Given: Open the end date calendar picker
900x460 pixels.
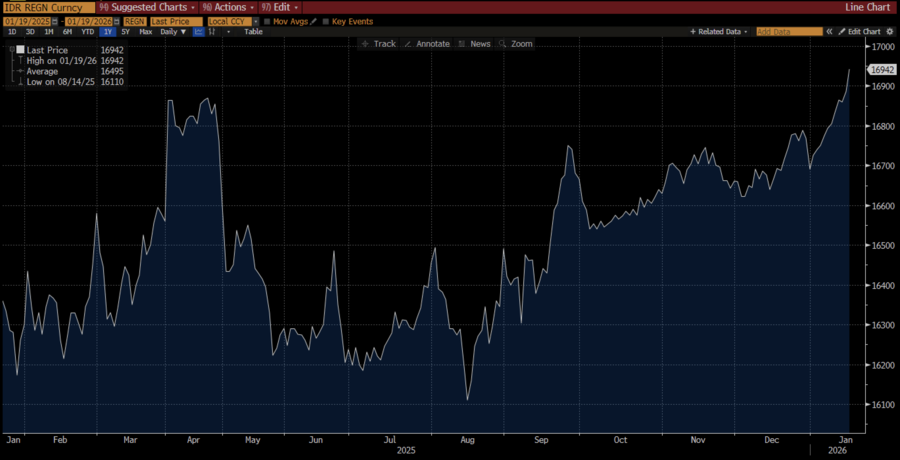Looking at the screenshot, I should click(117, 20).
